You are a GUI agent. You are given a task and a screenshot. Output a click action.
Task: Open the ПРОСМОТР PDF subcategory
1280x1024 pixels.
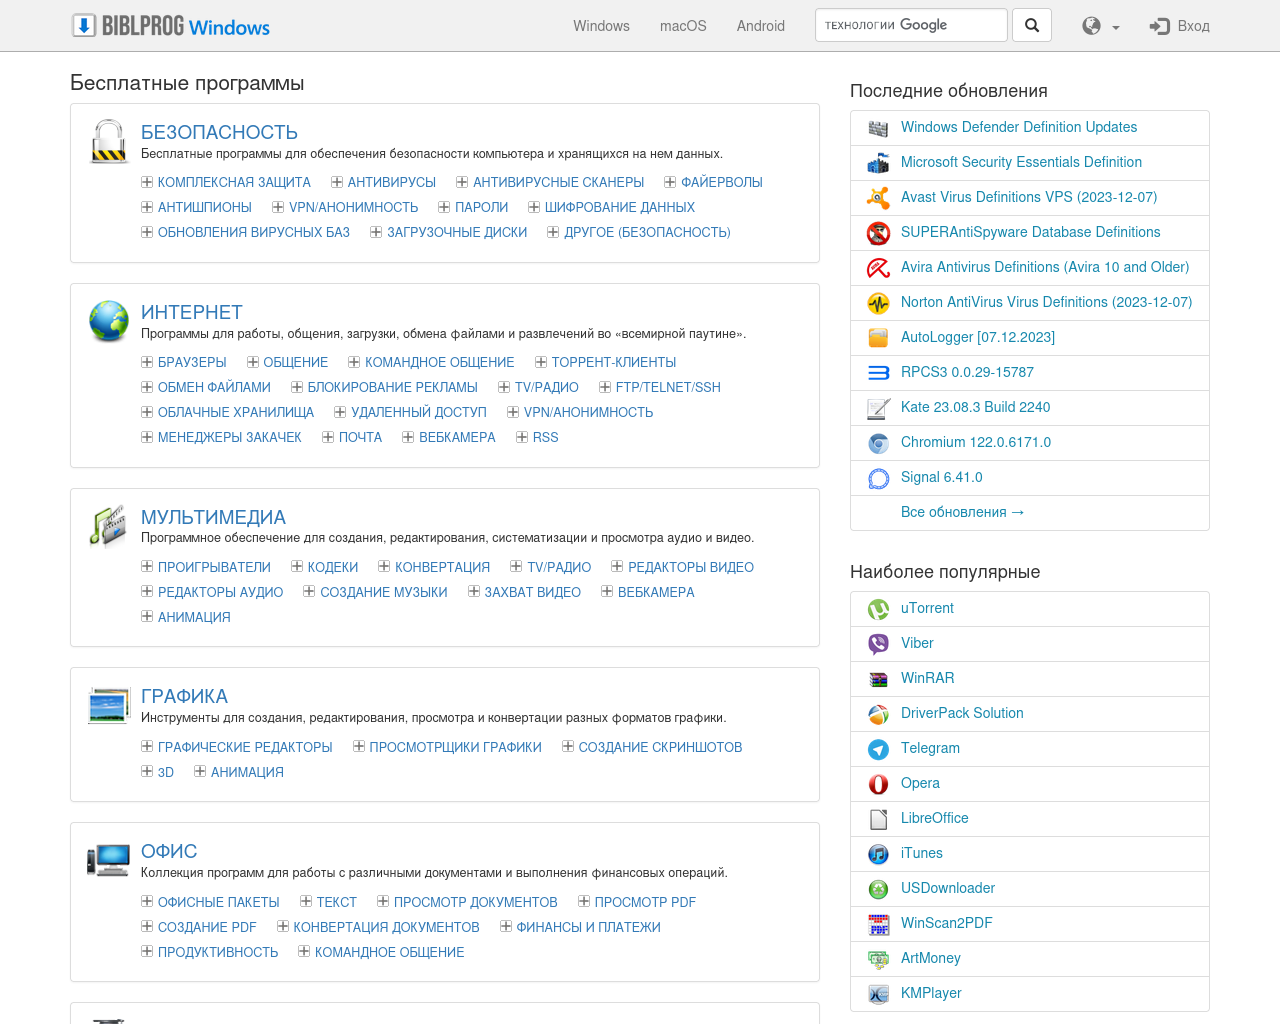645,902
